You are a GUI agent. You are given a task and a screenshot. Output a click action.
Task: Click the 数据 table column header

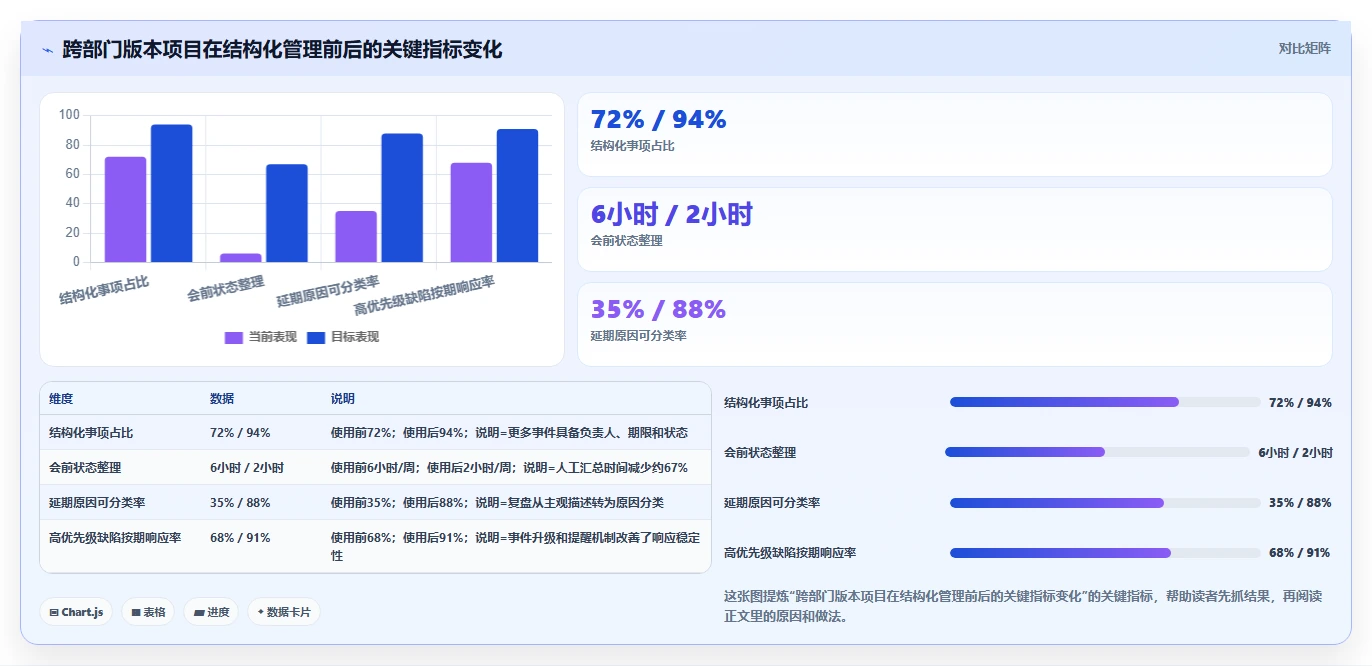pos(222,398)
